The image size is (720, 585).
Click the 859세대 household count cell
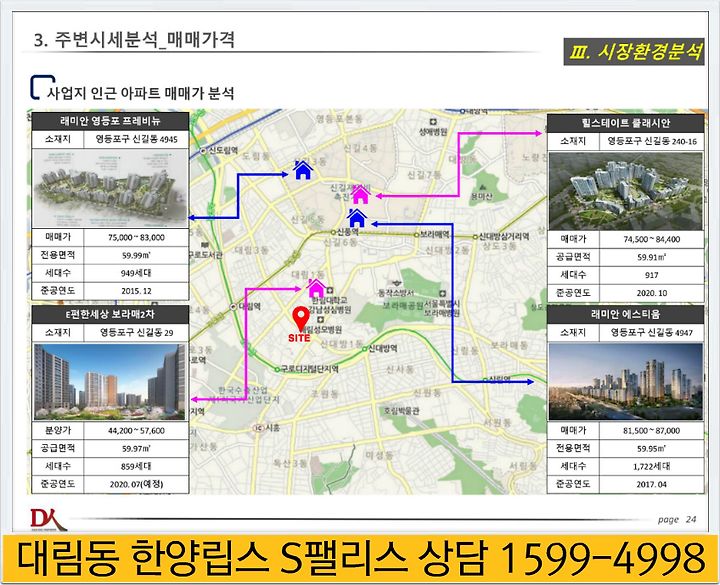(136, 466)
